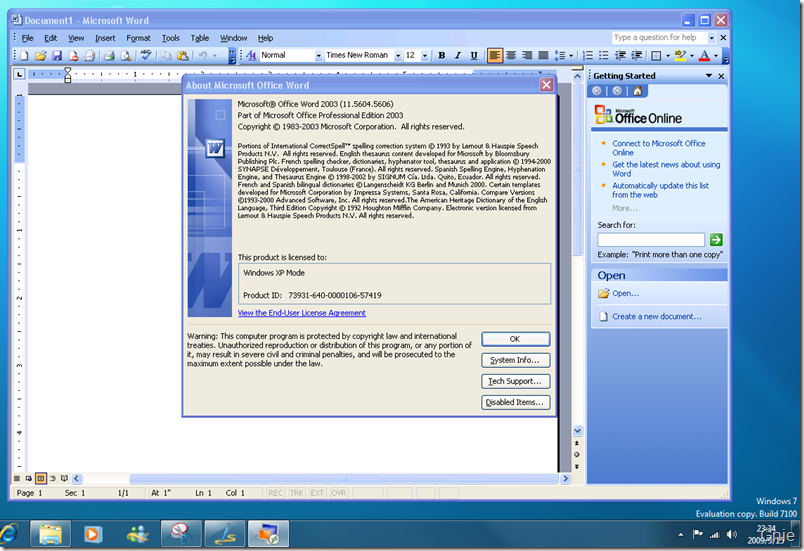The width and height of the screenshot is (804, 551).
Task: Click OK in the About dialog
Action: [x=515, y=339]
